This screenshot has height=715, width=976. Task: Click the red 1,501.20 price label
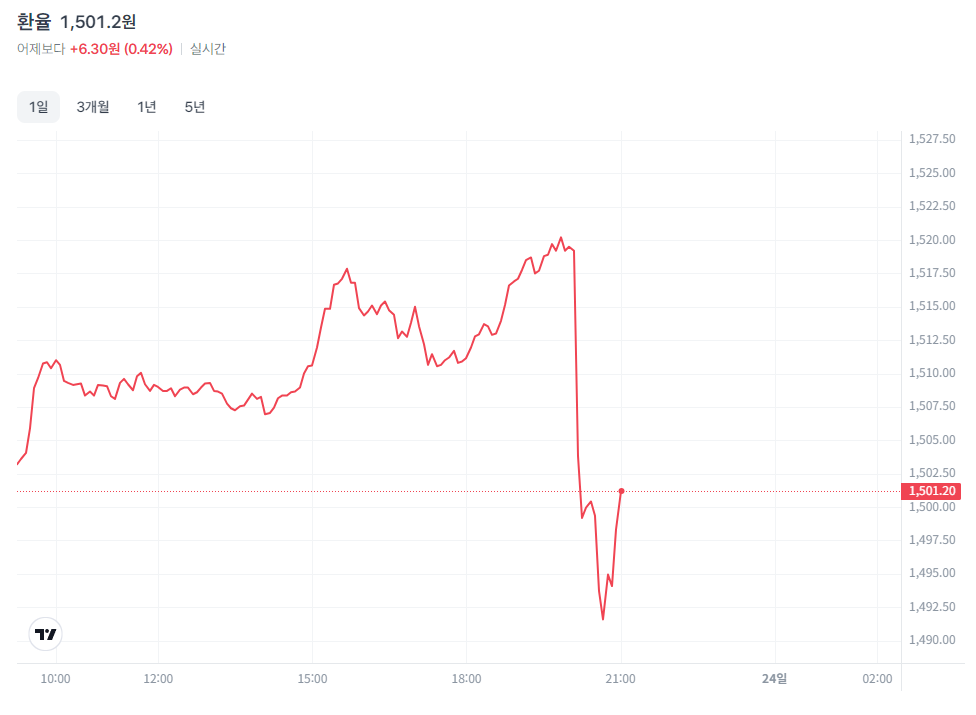[931, 491]
